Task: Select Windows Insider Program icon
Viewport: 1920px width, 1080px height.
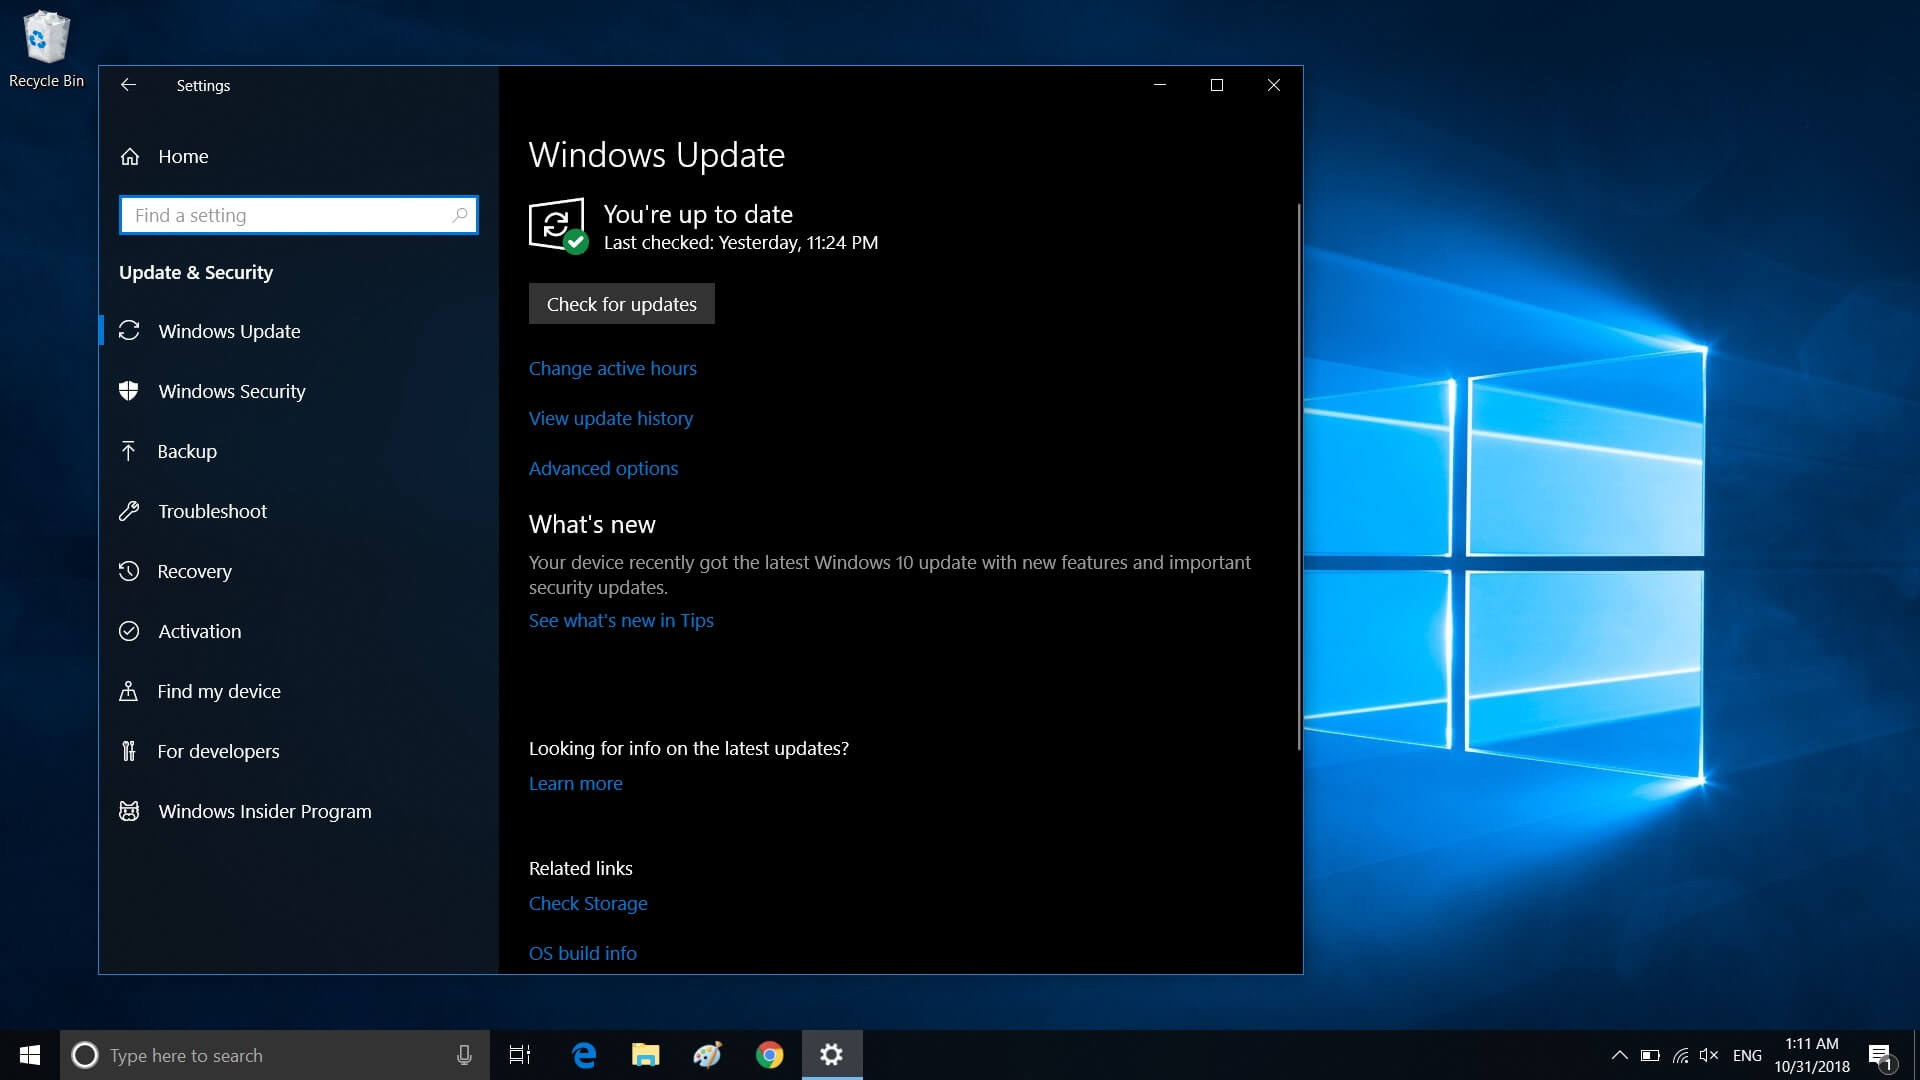Action: point(129,811)
